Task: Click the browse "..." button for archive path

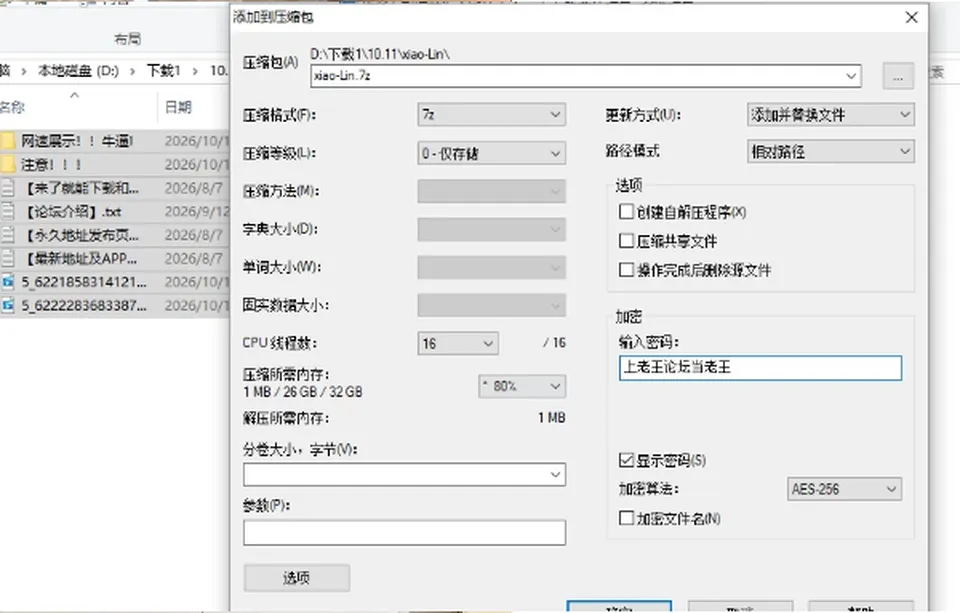Action: pos(898,76)
